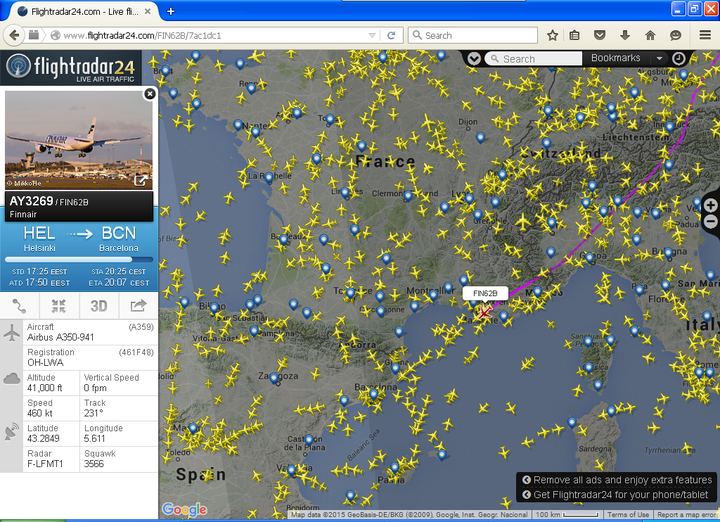Image resolution: width=720 pixels, height=522 pixels.
Task: Open the aircraft photo external link icon
Action: point(140,180)
